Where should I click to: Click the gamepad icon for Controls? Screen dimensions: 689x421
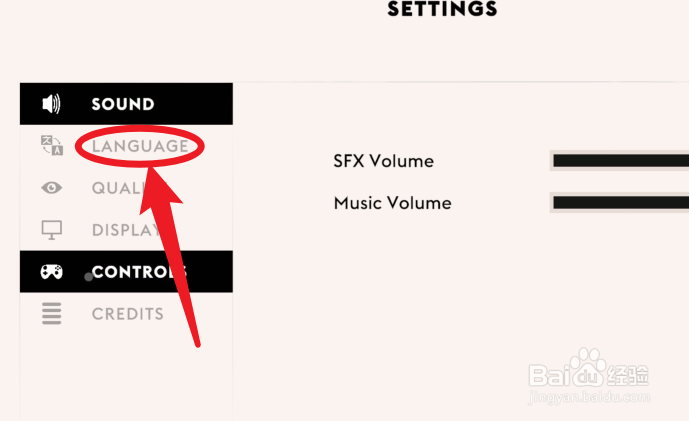tap(51, 272)
